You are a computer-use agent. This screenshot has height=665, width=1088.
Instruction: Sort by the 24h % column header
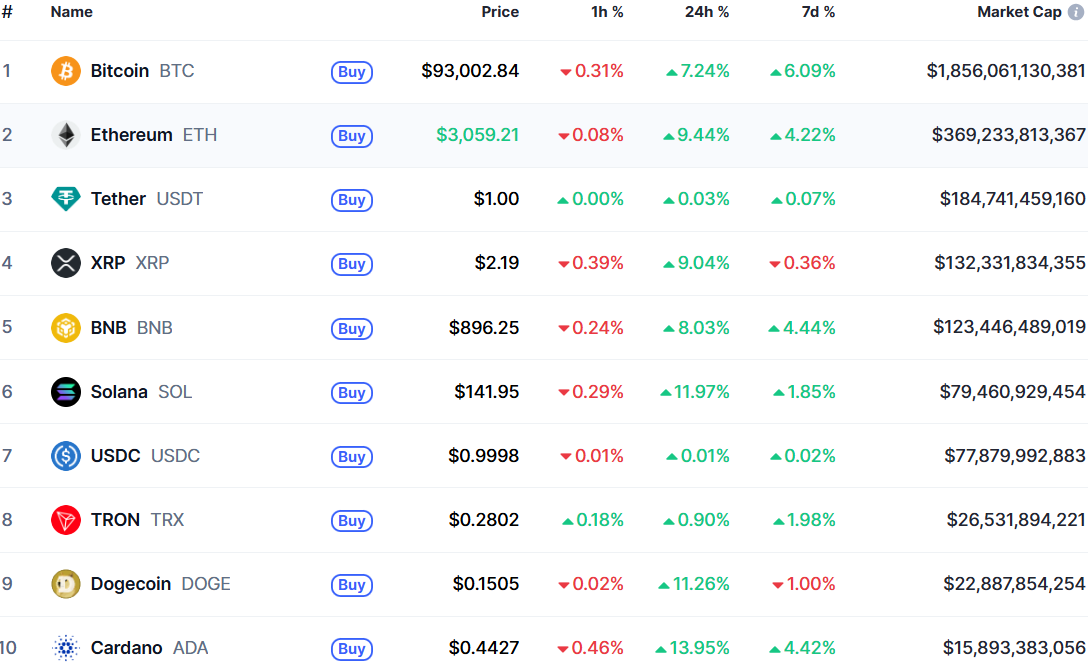[x=707, y=12]
